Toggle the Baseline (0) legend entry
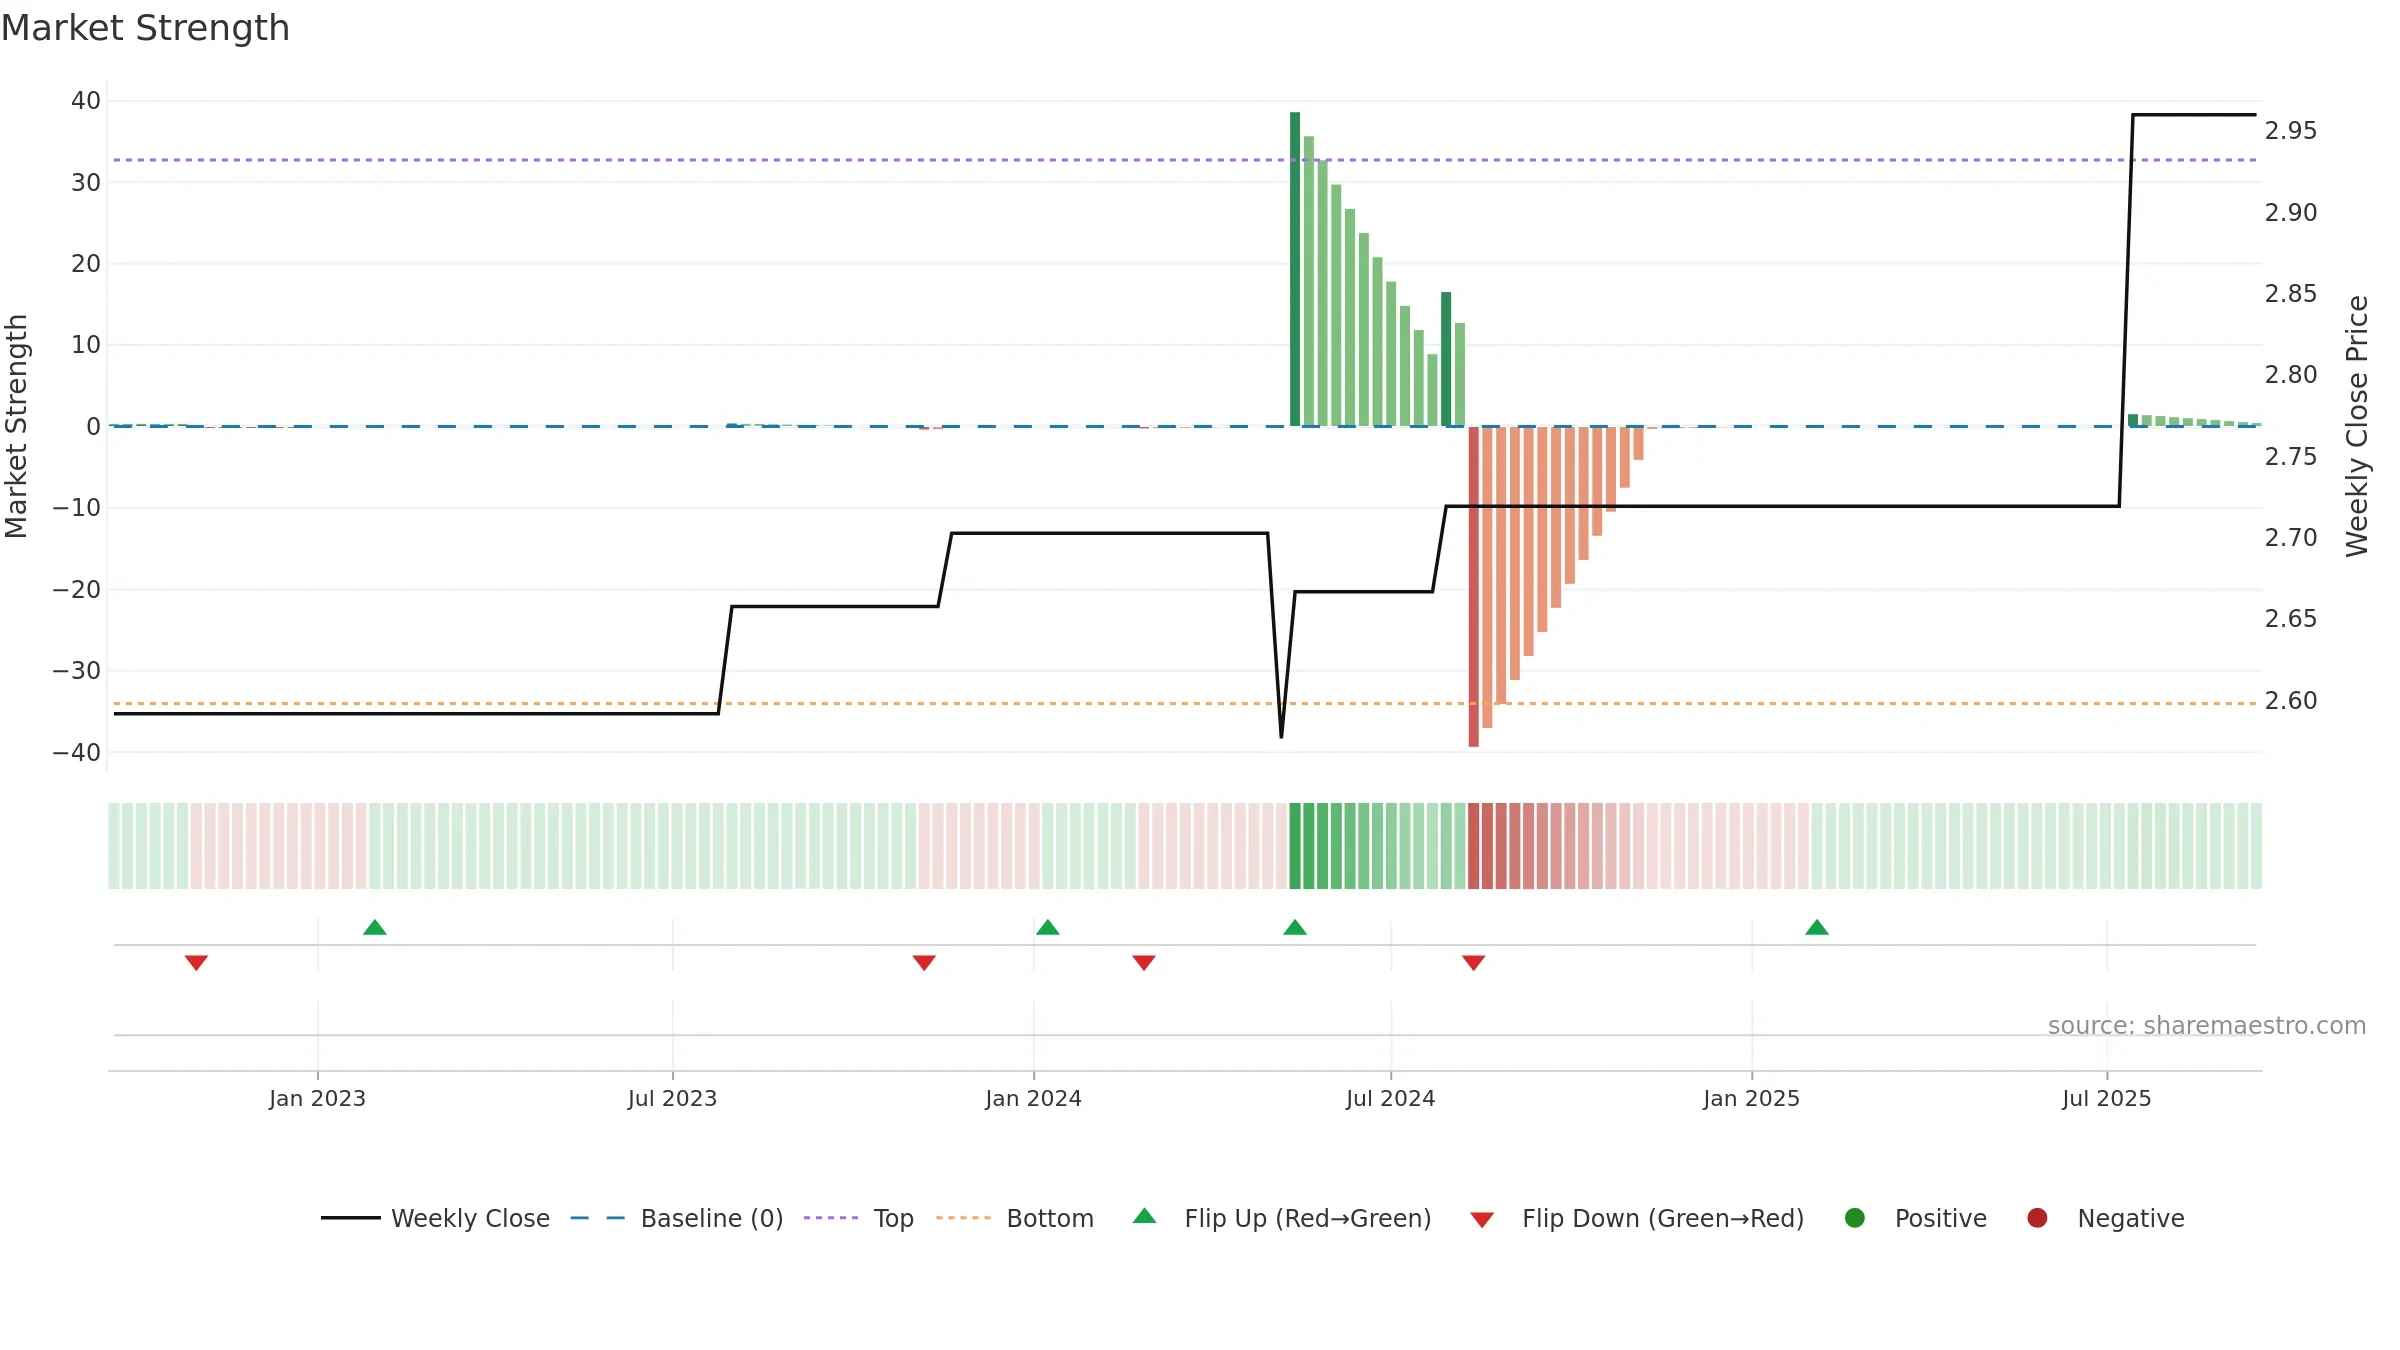Viewport: 2400px width, 1350px height. point(677,1218)
